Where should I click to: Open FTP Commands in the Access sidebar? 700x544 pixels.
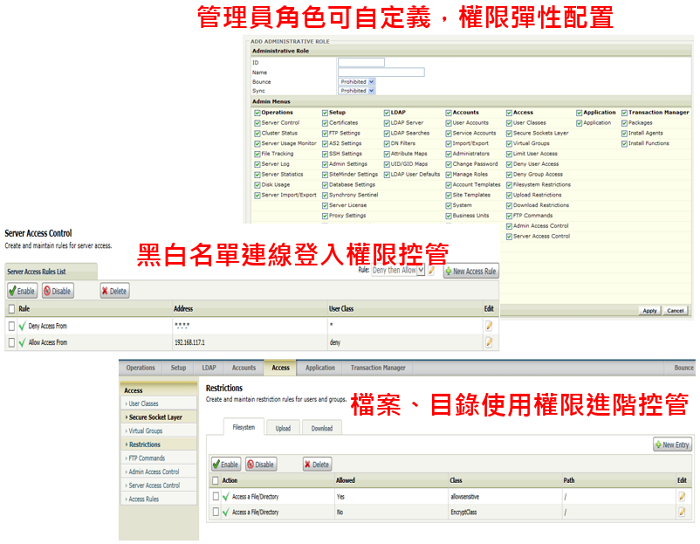pyautogui.click(x=146, y=458)
